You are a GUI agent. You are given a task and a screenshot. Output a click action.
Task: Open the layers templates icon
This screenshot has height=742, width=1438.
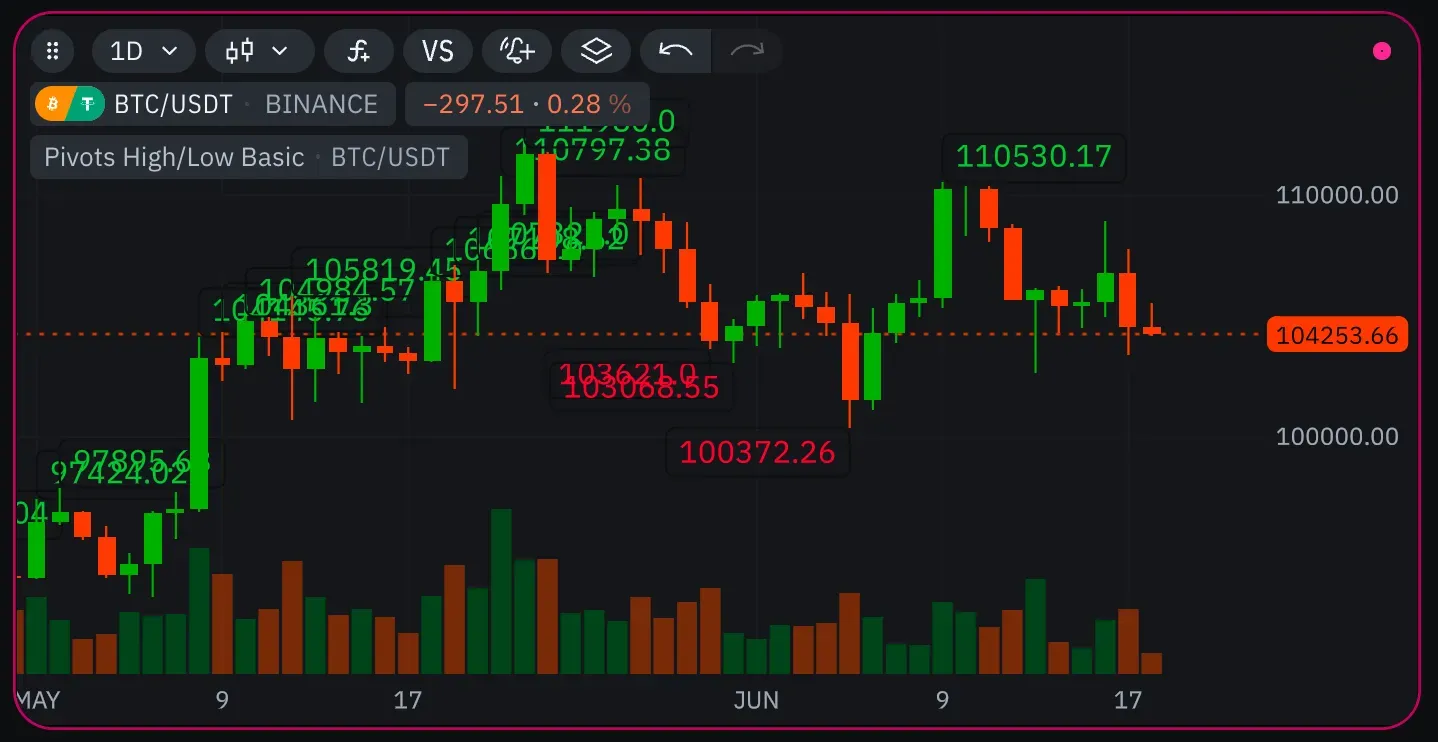pyautogui.click(x=596, y=50)
